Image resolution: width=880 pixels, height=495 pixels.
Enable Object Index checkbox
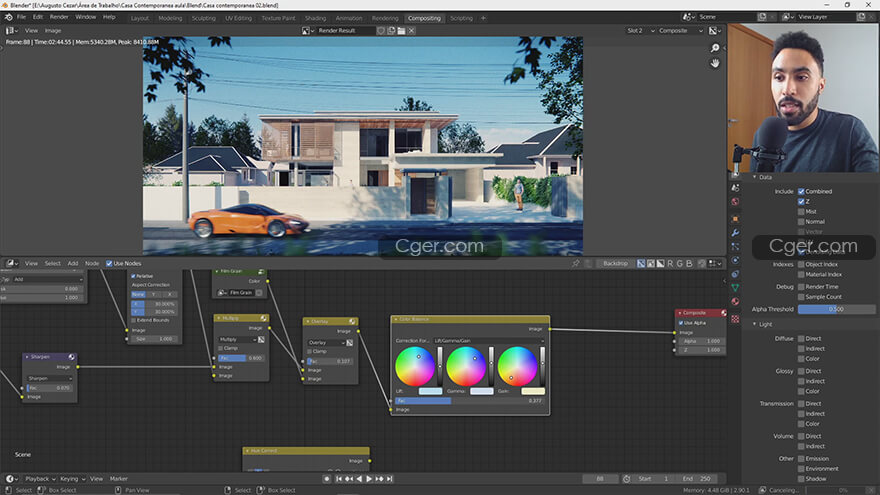tap(801, 264)
